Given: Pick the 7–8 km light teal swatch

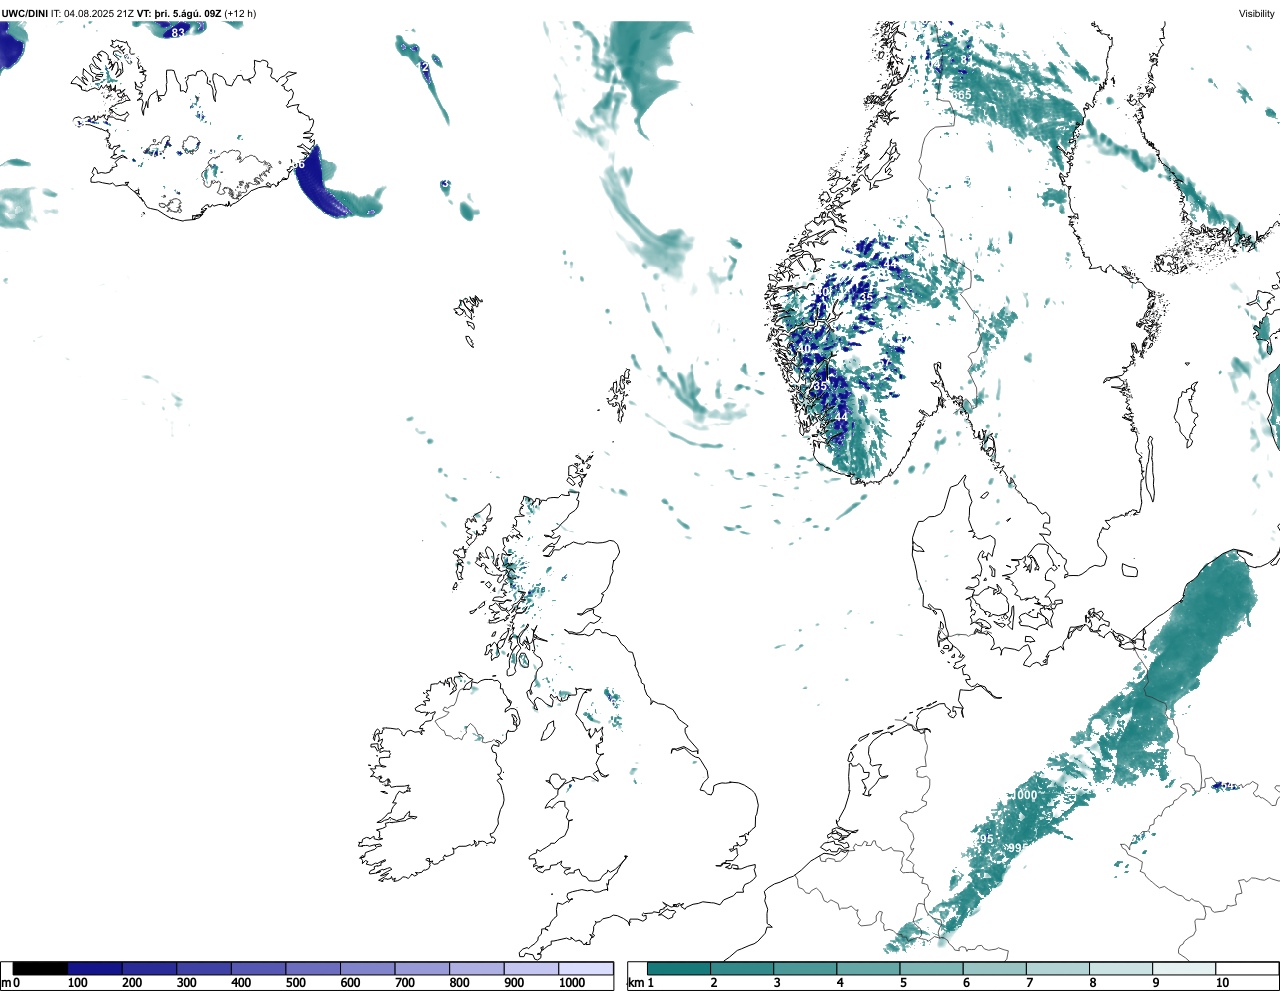Looking at the screenshot, I should click(1057, 968).
